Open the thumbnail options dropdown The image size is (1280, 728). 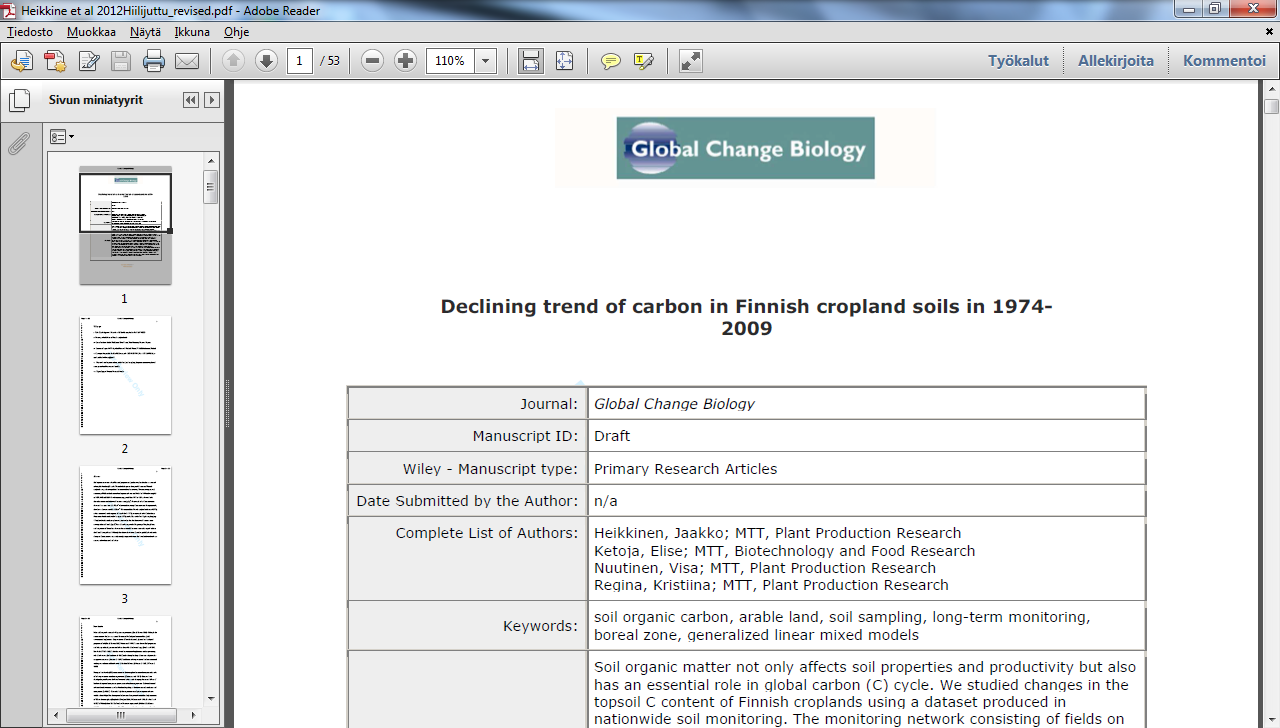click(x=62, y=137)
